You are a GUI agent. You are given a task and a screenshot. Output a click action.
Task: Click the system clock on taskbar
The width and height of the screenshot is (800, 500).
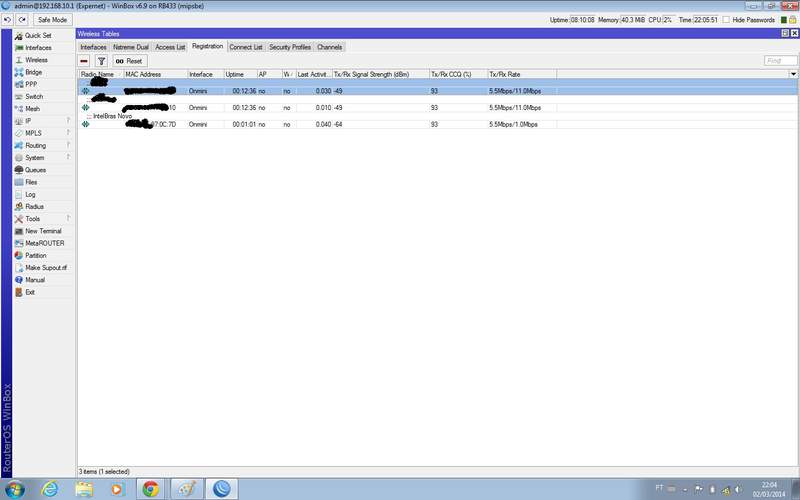click(x=769, y=489)
